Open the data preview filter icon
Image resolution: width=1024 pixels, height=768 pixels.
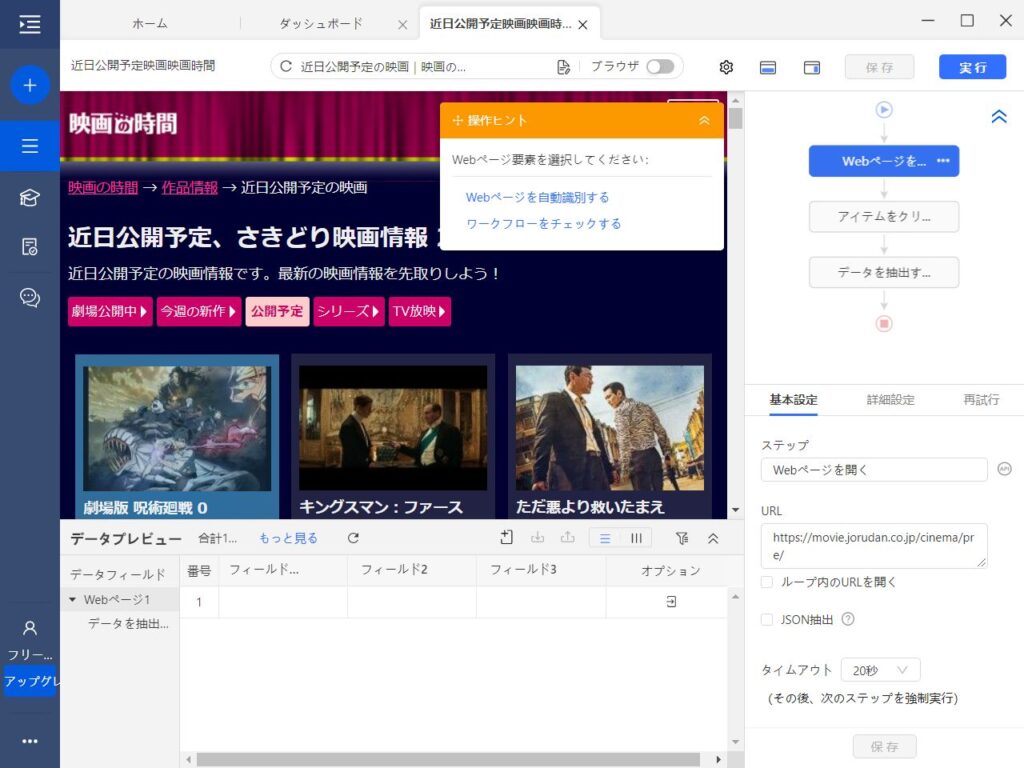point(682,538)
